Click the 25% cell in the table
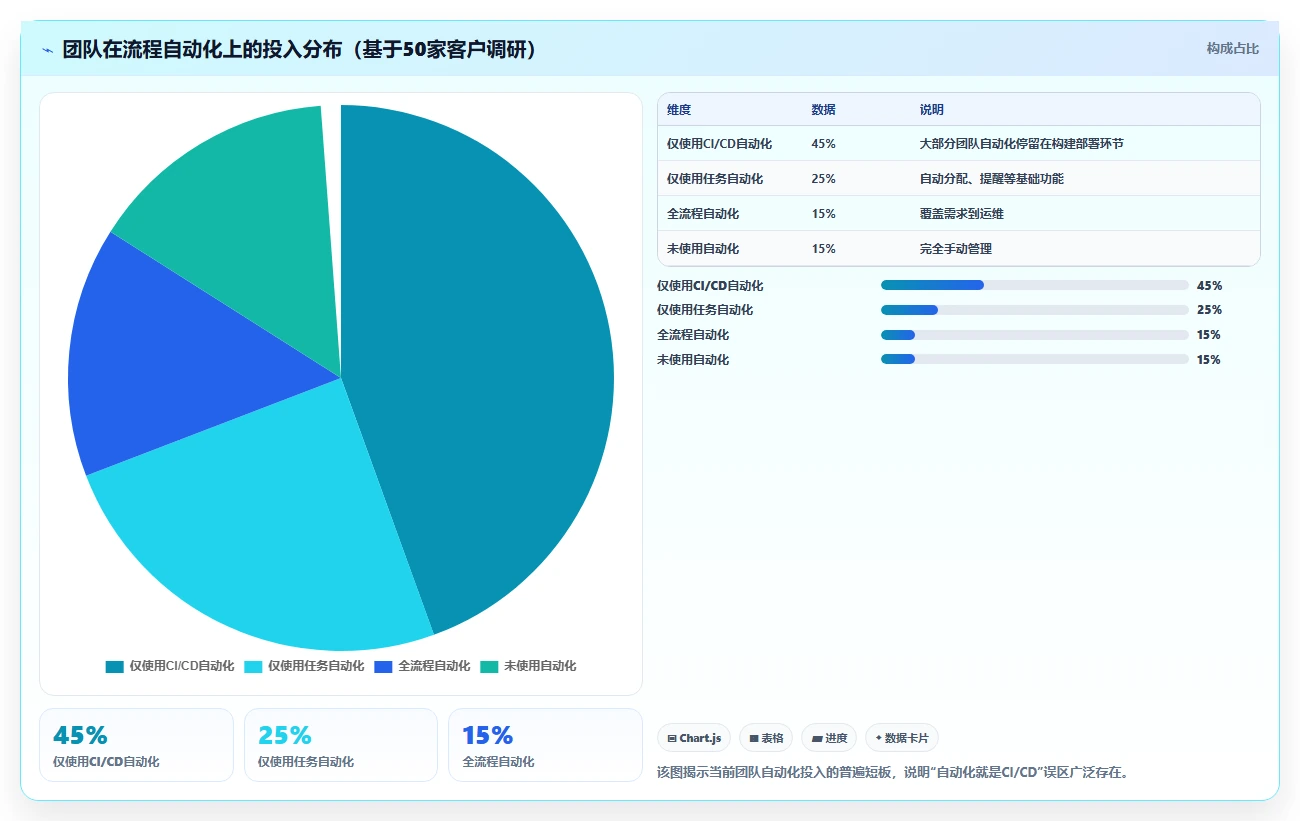Screen dimensions: 1300x821 tap(823, 179)
